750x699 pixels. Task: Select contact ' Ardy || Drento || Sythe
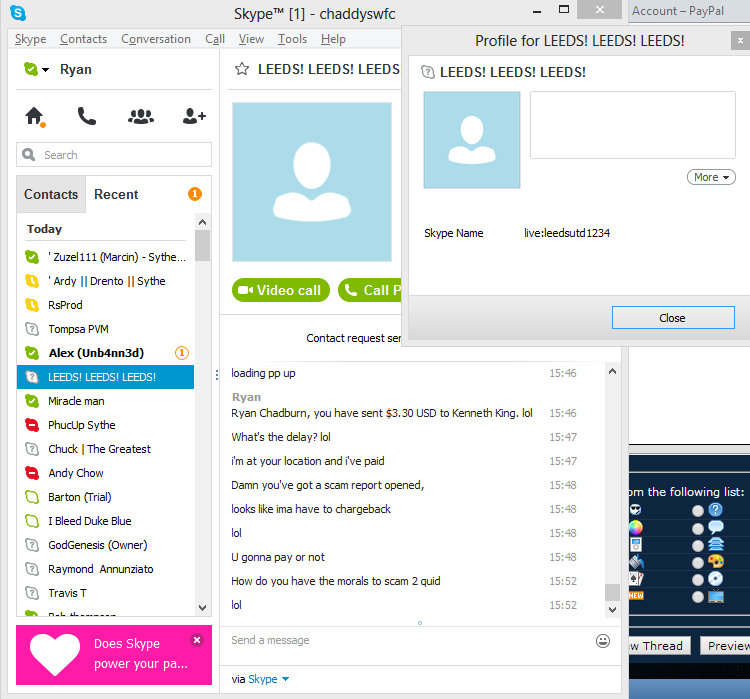point(106,281)
